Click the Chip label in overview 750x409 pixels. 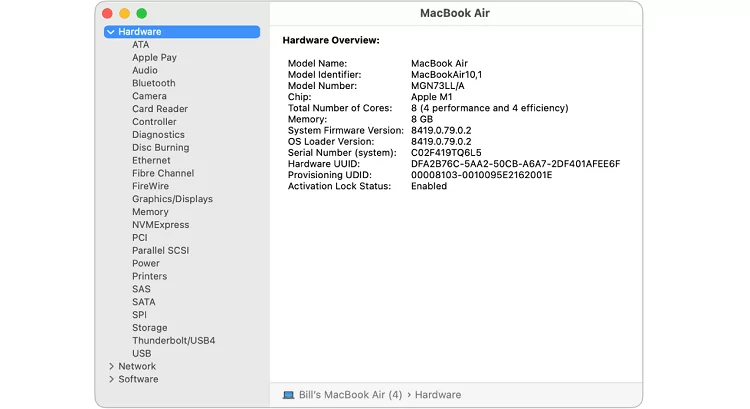(299, 97)
